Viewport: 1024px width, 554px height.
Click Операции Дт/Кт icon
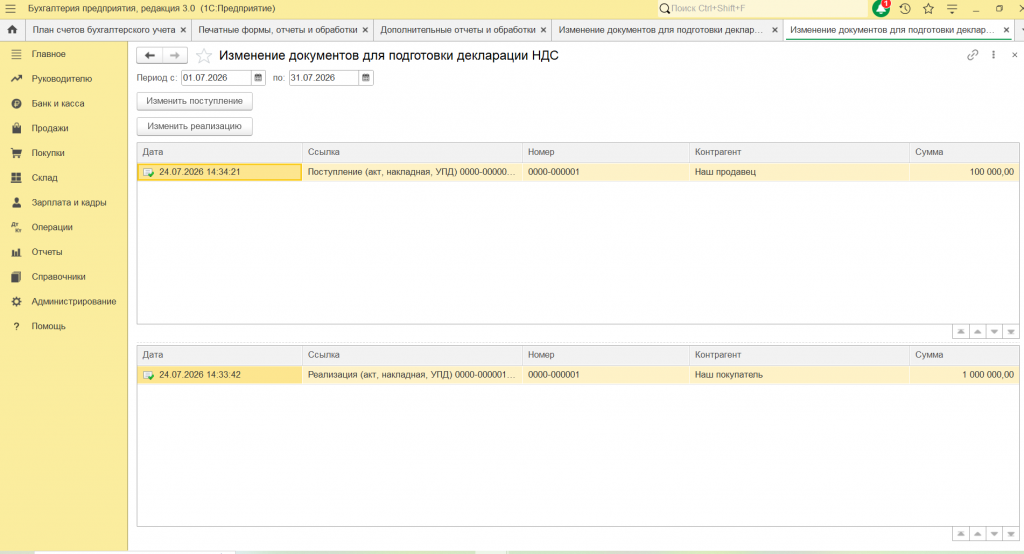click(16, 227)
